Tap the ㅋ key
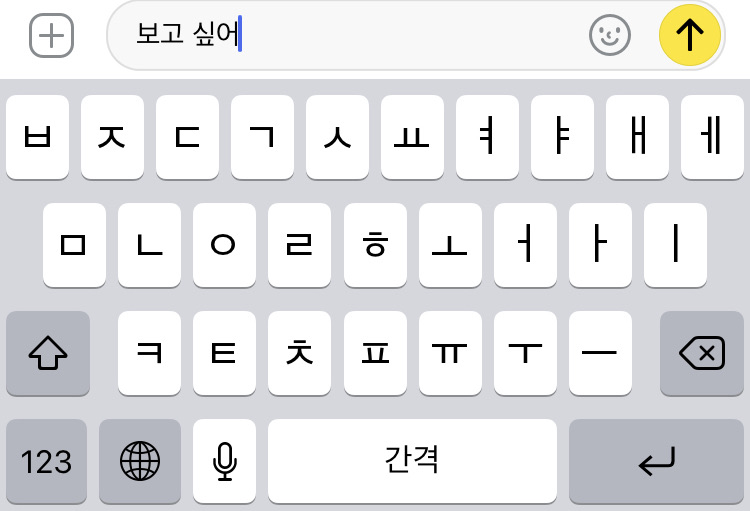 [149, 354]
